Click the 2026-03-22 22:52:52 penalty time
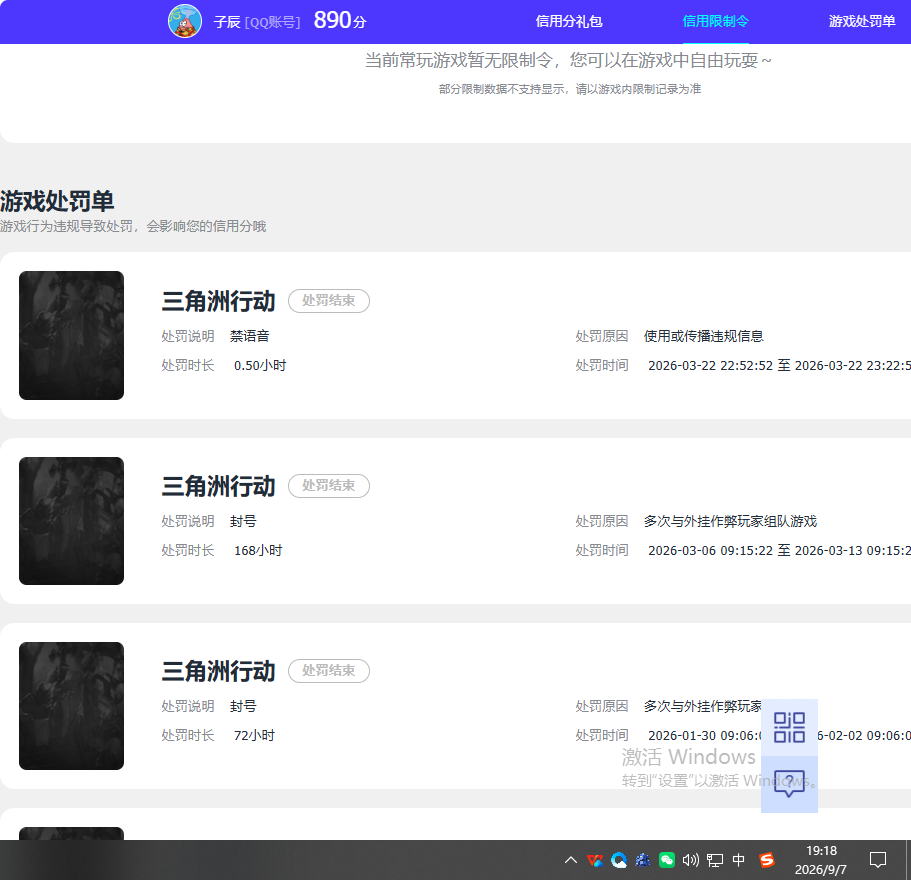911x880 pixels. pyautogui.click(x=711, y=365)
